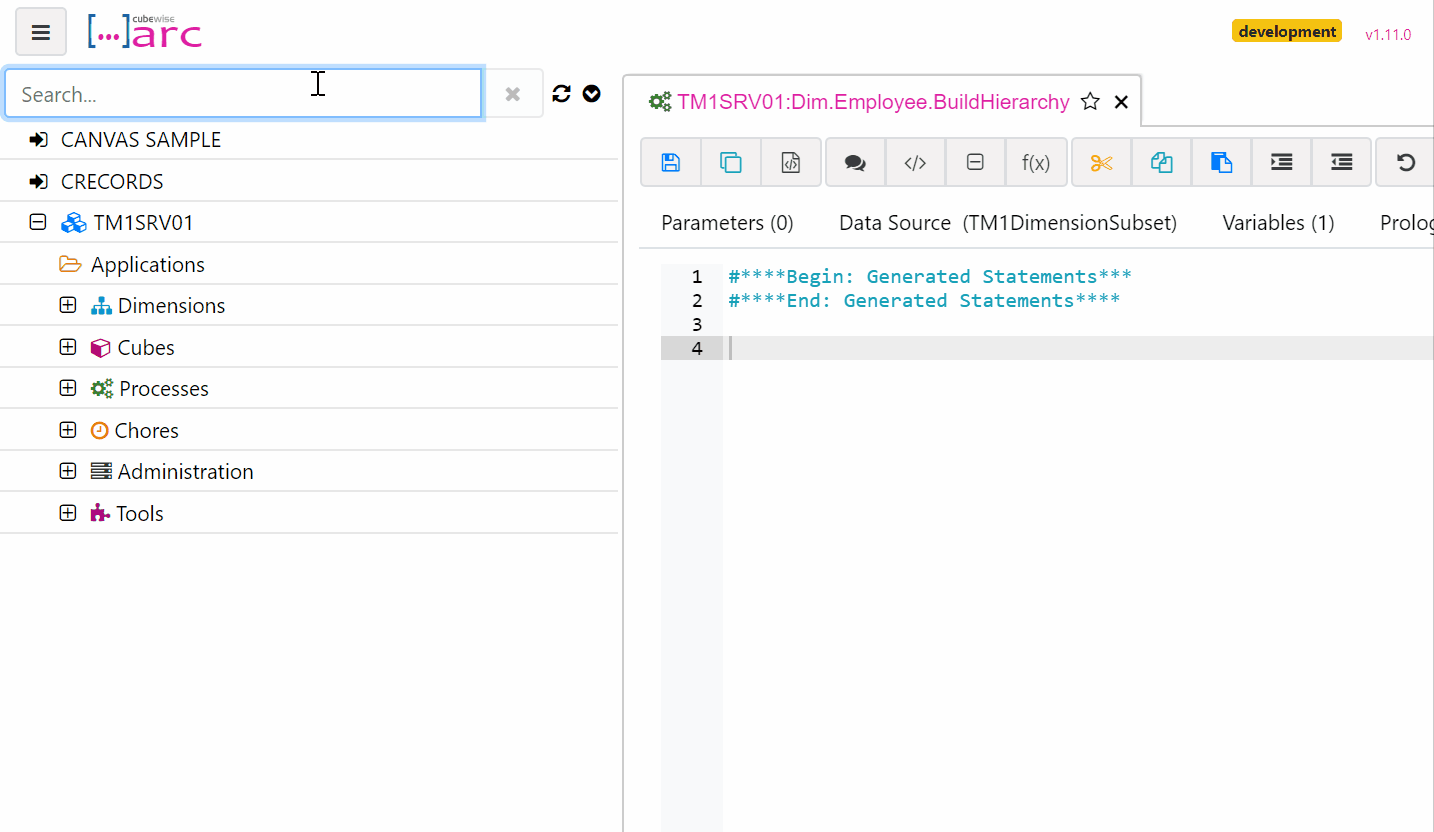
Task: Expand the Dimensions node
Action: point(68,305)
